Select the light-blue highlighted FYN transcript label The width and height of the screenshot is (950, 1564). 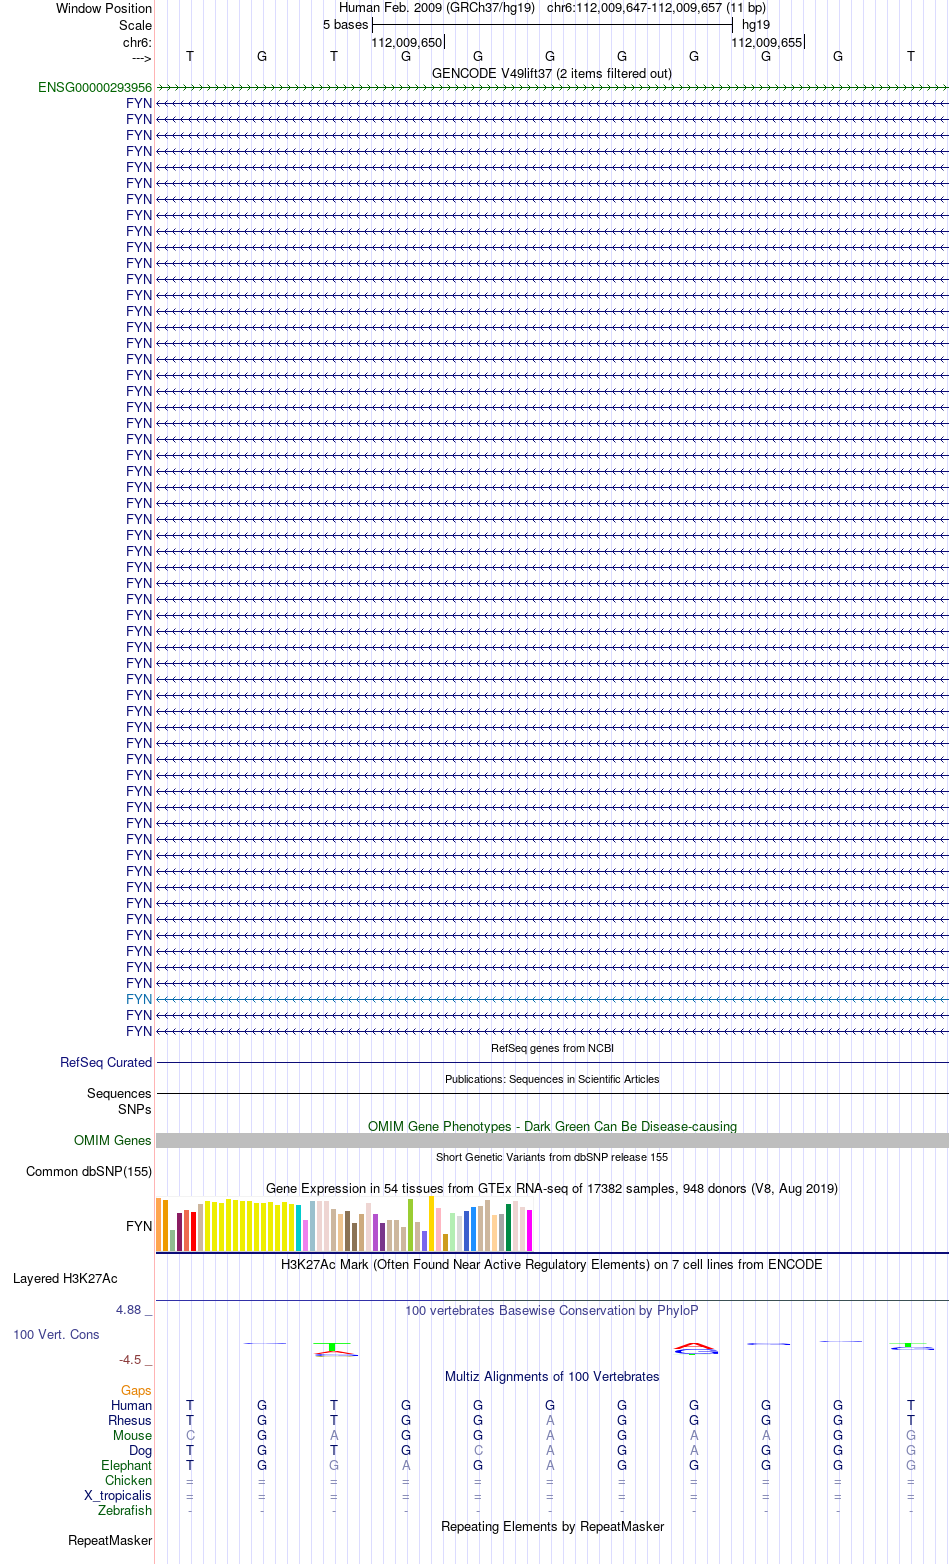pos(139,999)
